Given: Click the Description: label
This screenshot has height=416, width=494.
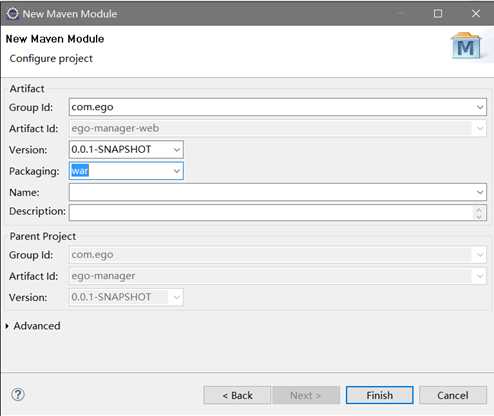Looking at the screenshot, I should tap(37, 211).
